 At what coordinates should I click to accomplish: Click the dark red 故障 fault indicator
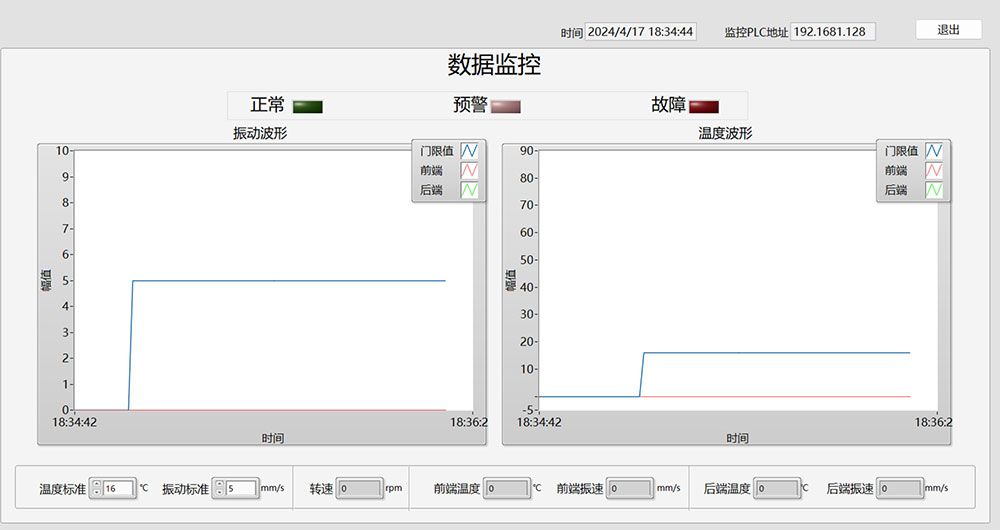pos(703,106)
